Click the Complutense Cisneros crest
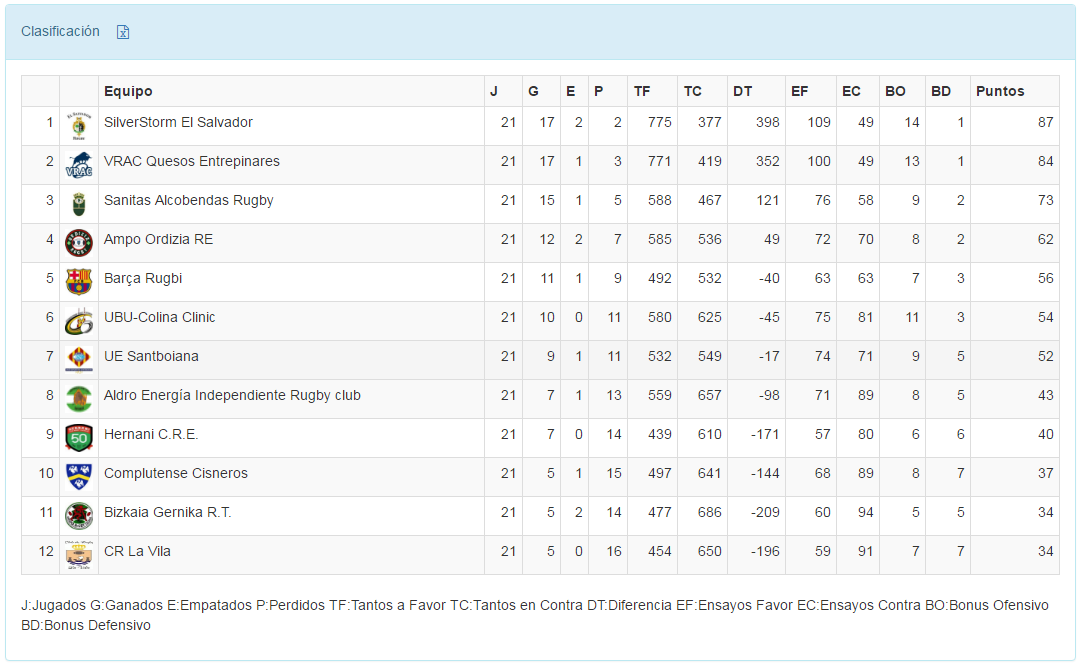1080x665 pixels. pyautogui.click(x=78, y=477)
